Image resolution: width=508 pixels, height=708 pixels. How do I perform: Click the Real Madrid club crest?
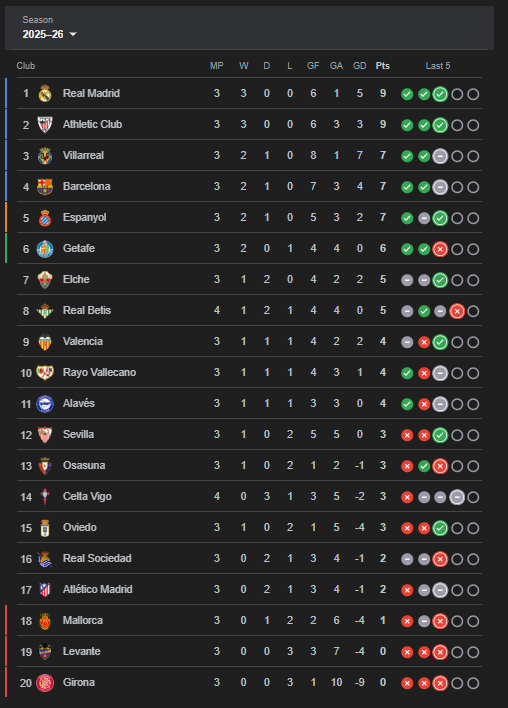click(45, 93)
